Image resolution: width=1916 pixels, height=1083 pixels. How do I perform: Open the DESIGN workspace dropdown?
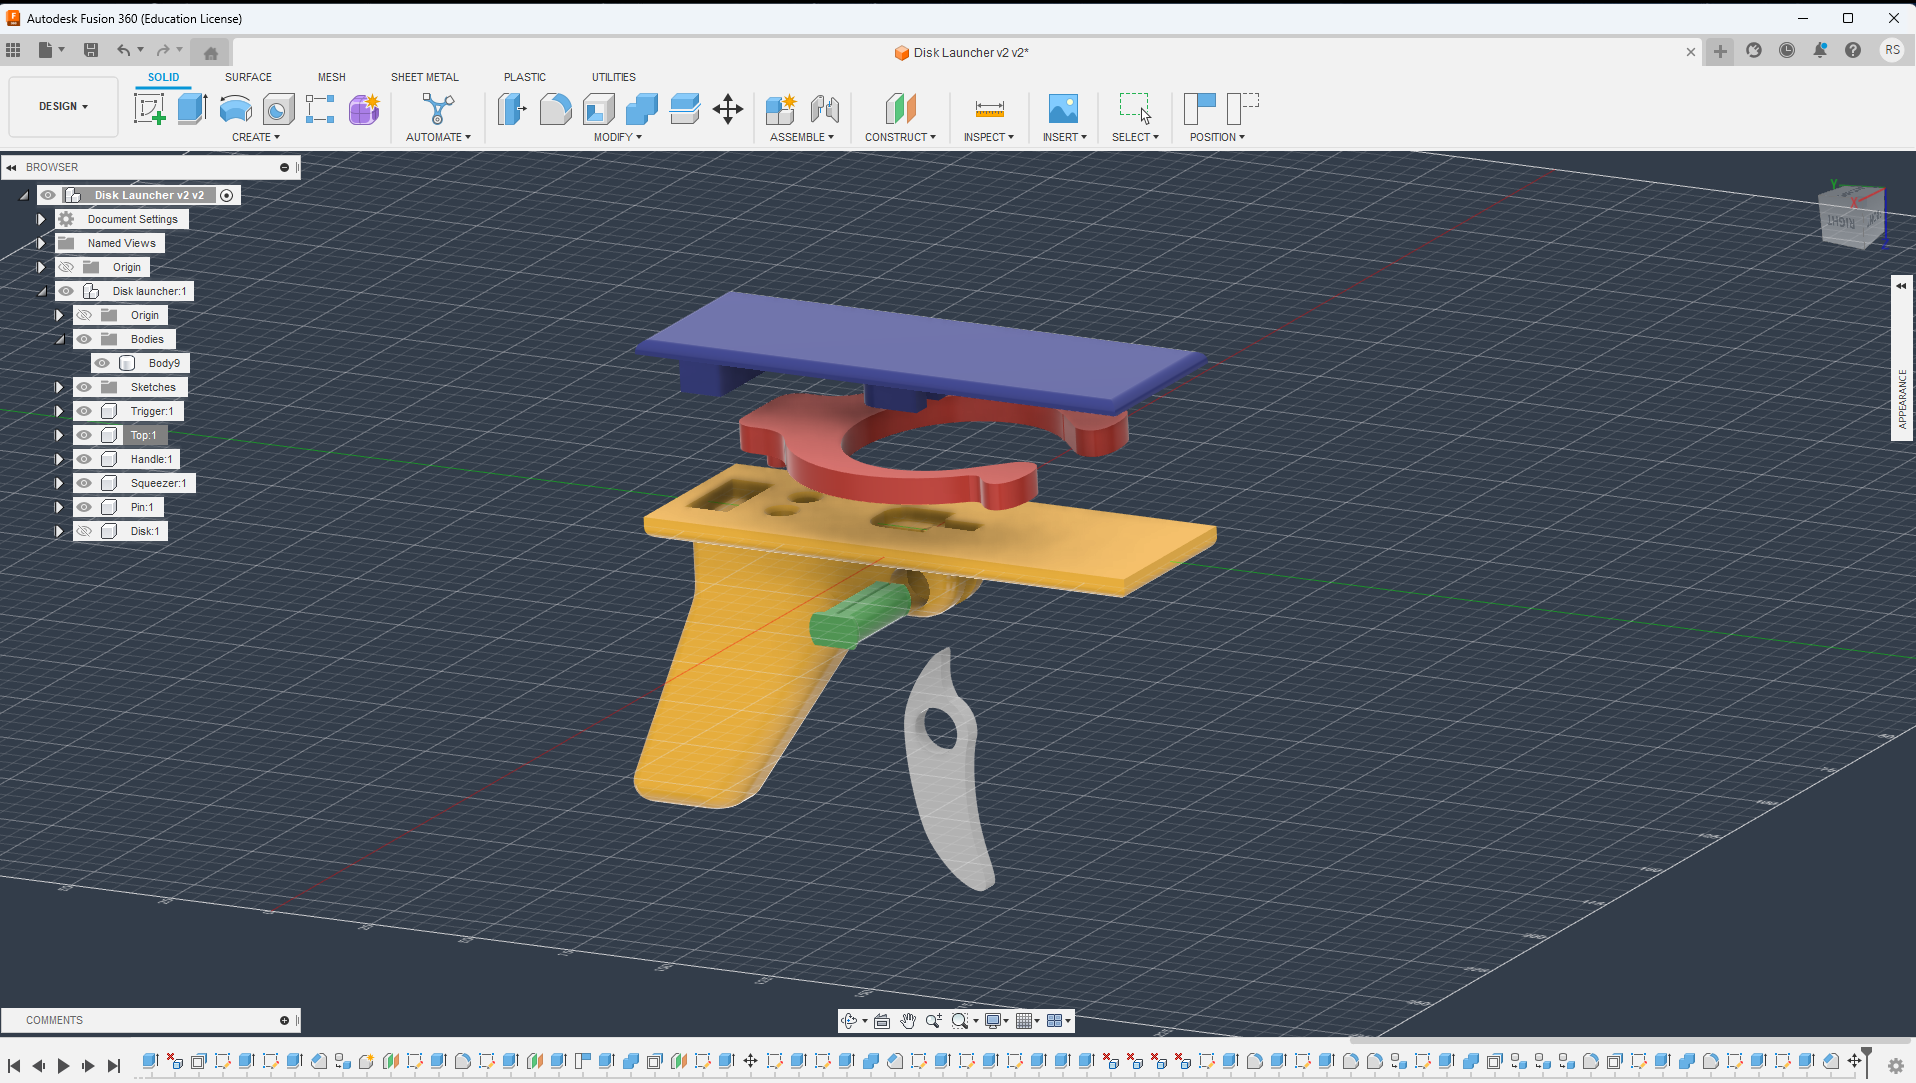(x=64, y=106)
